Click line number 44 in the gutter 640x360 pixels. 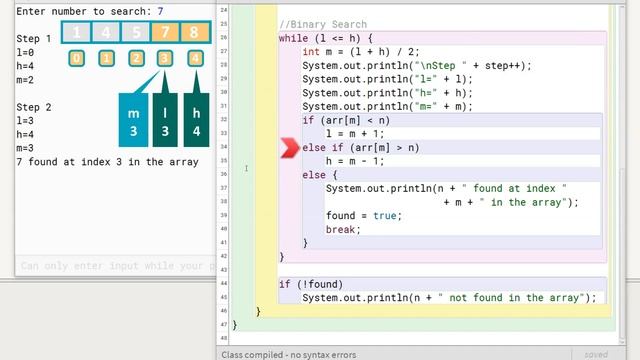(224, 283)
